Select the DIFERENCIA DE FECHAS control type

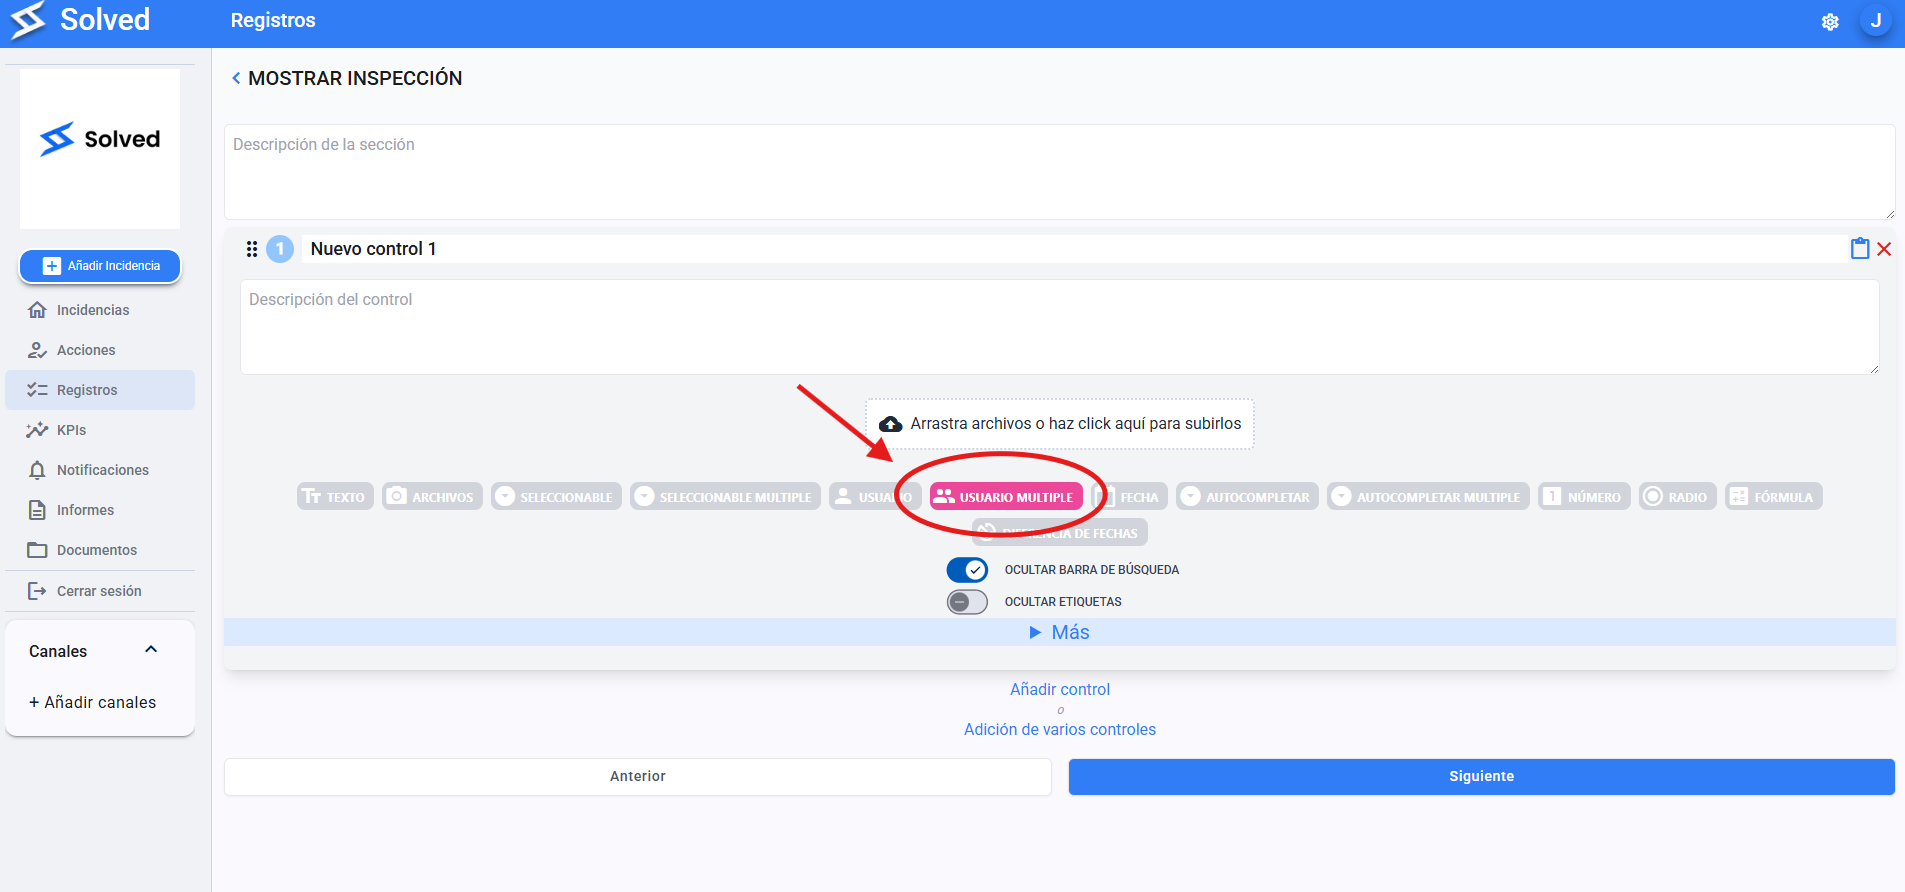click(x=1060, y=533)
